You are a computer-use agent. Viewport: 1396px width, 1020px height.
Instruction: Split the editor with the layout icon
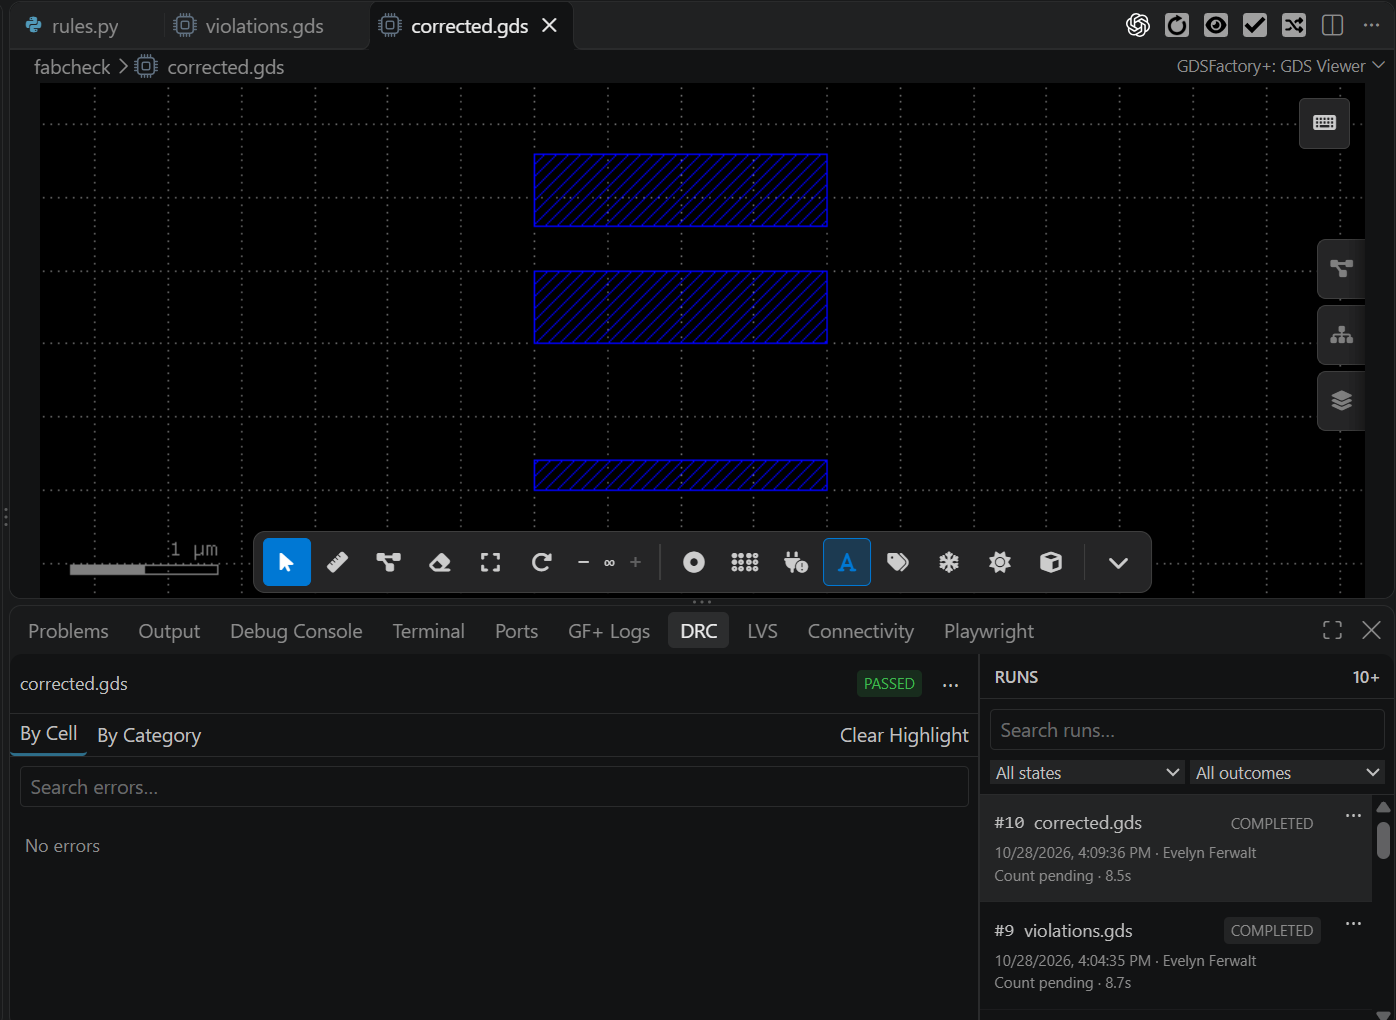[1333, 25]
